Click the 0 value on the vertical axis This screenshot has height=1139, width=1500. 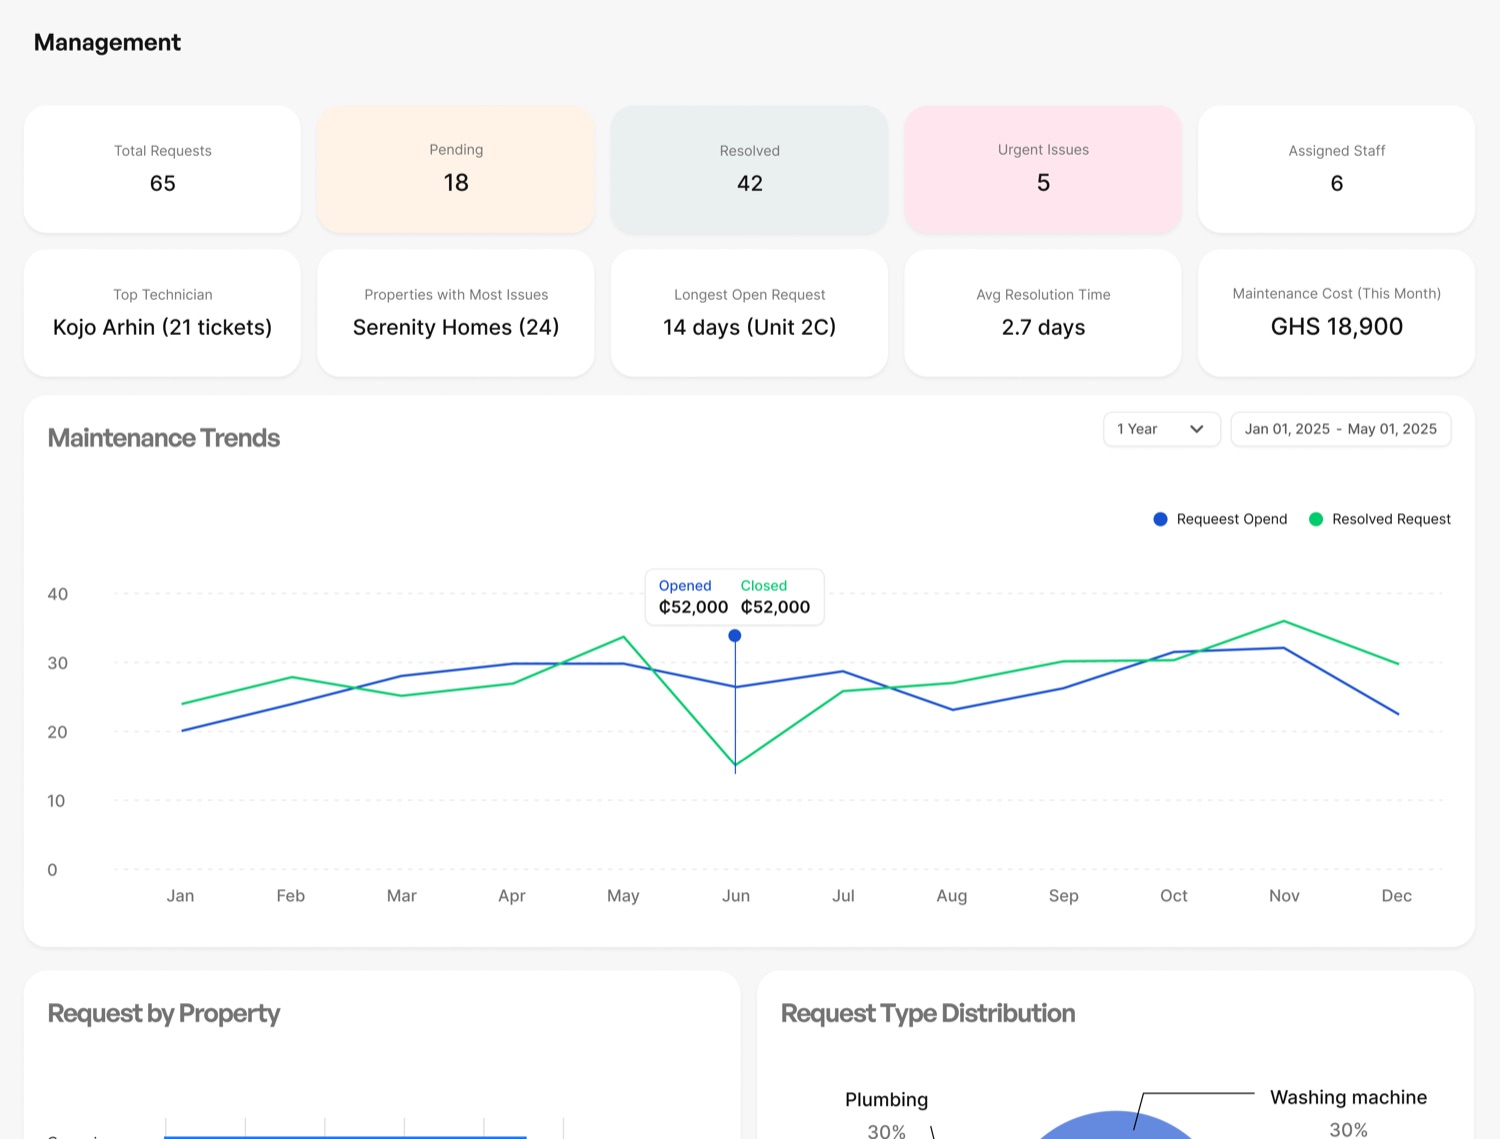pos(53,870)
